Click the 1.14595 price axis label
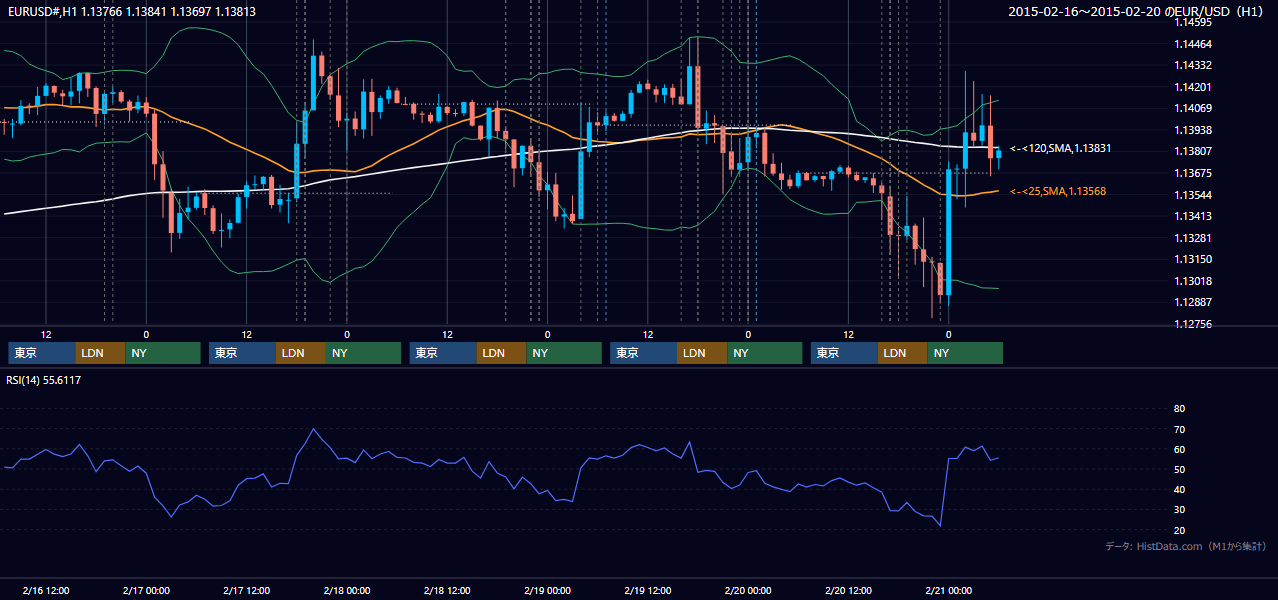Image resolution: width=1278 pixels, height=600 pixels. pos(1195,22)
